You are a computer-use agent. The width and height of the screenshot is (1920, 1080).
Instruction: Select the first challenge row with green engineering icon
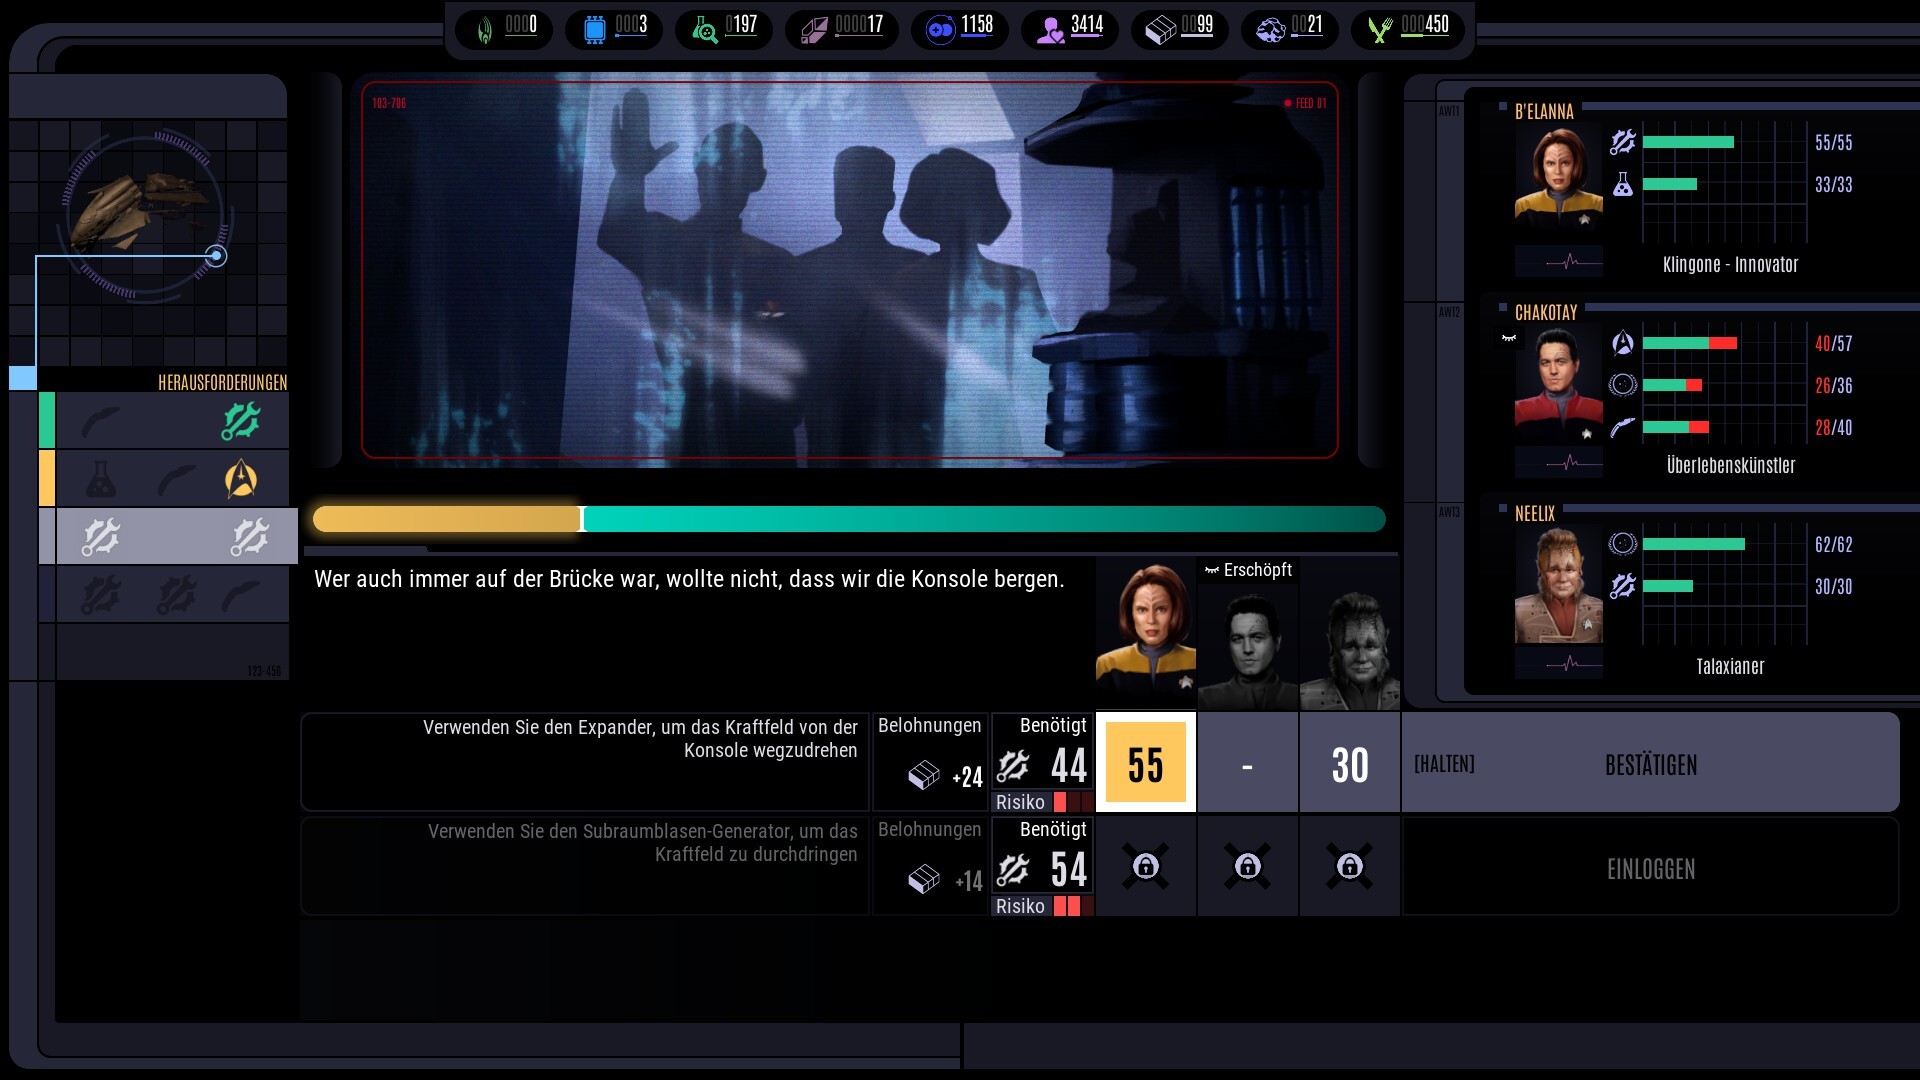coord(172,421)
